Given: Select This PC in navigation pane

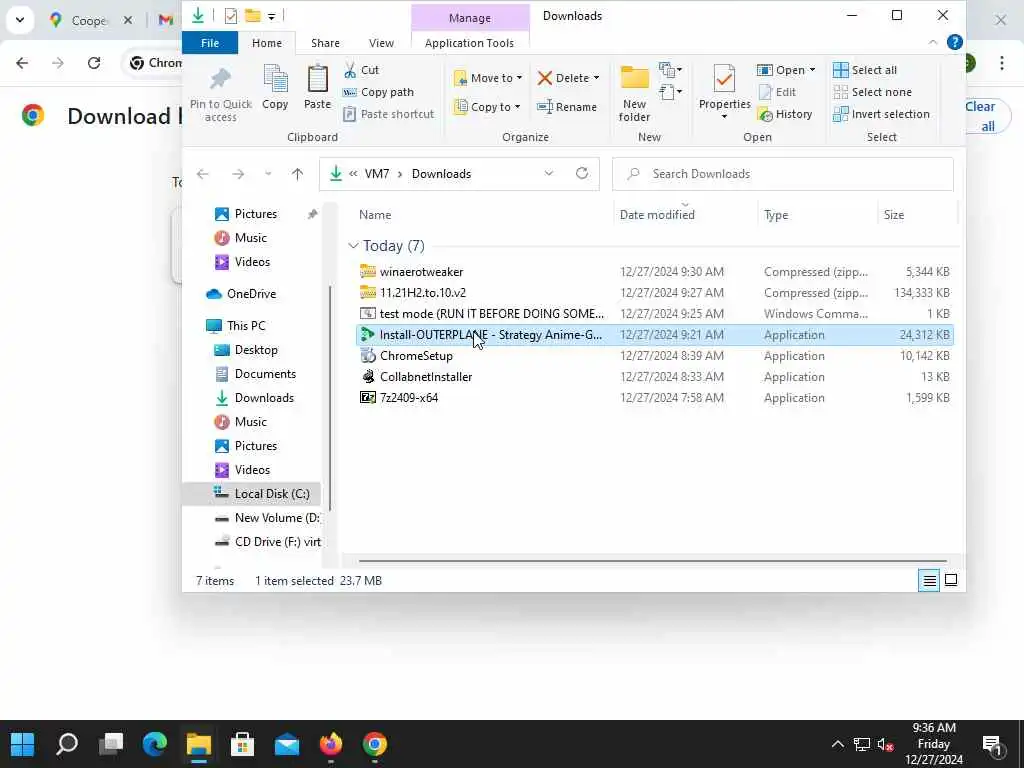Looking at the screenshot, I should [x=246, y=326].
